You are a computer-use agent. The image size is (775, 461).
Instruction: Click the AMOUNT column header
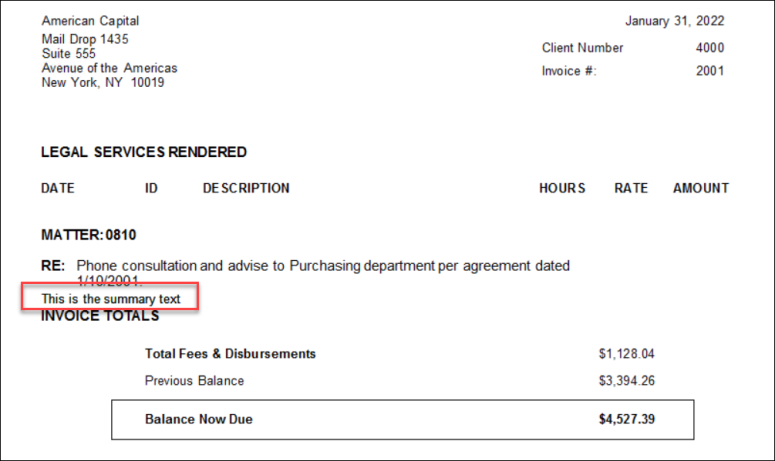pyautogui.click(x=700, y=188)
